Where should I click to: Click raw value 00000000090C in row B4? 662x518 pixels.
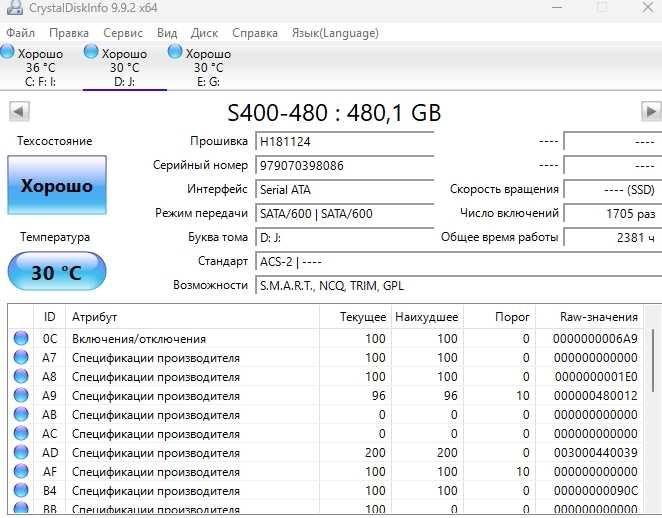click(596, 491)
